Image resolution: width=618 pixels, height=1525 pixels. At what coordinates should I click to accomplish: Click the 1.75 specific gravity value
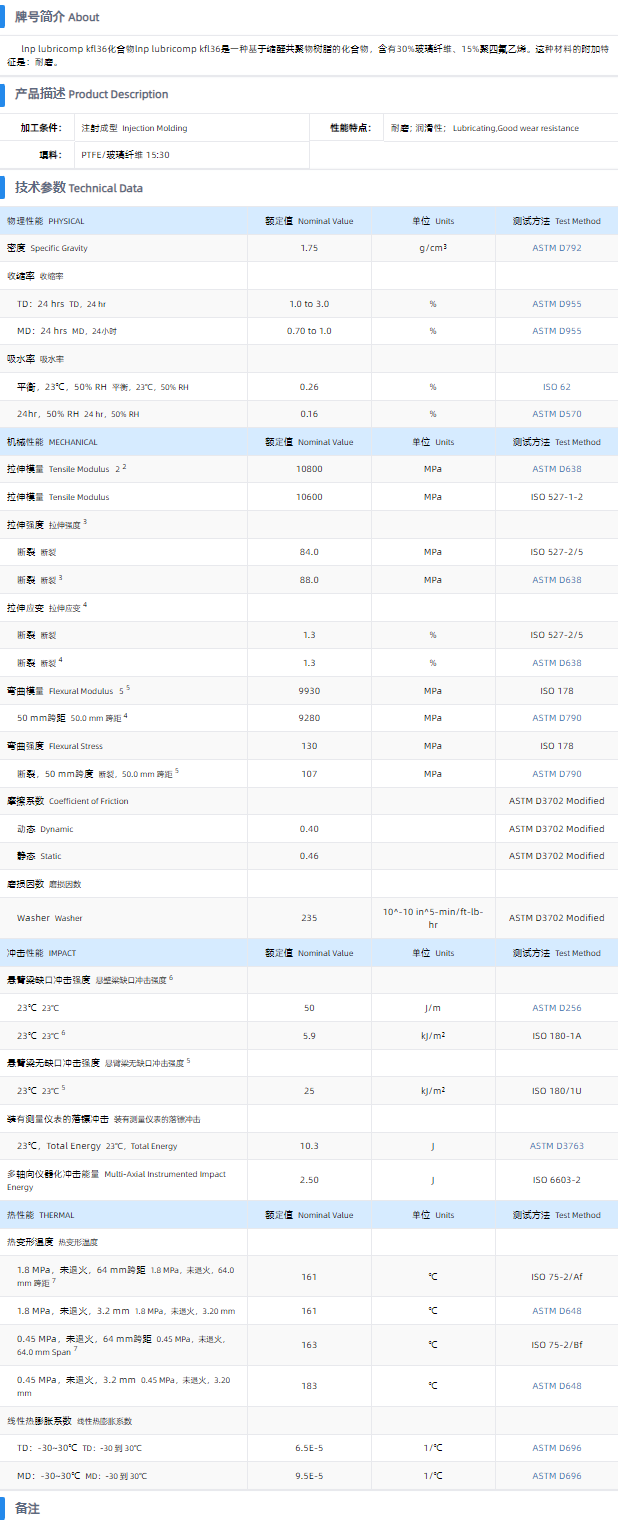tap(309, 248)
